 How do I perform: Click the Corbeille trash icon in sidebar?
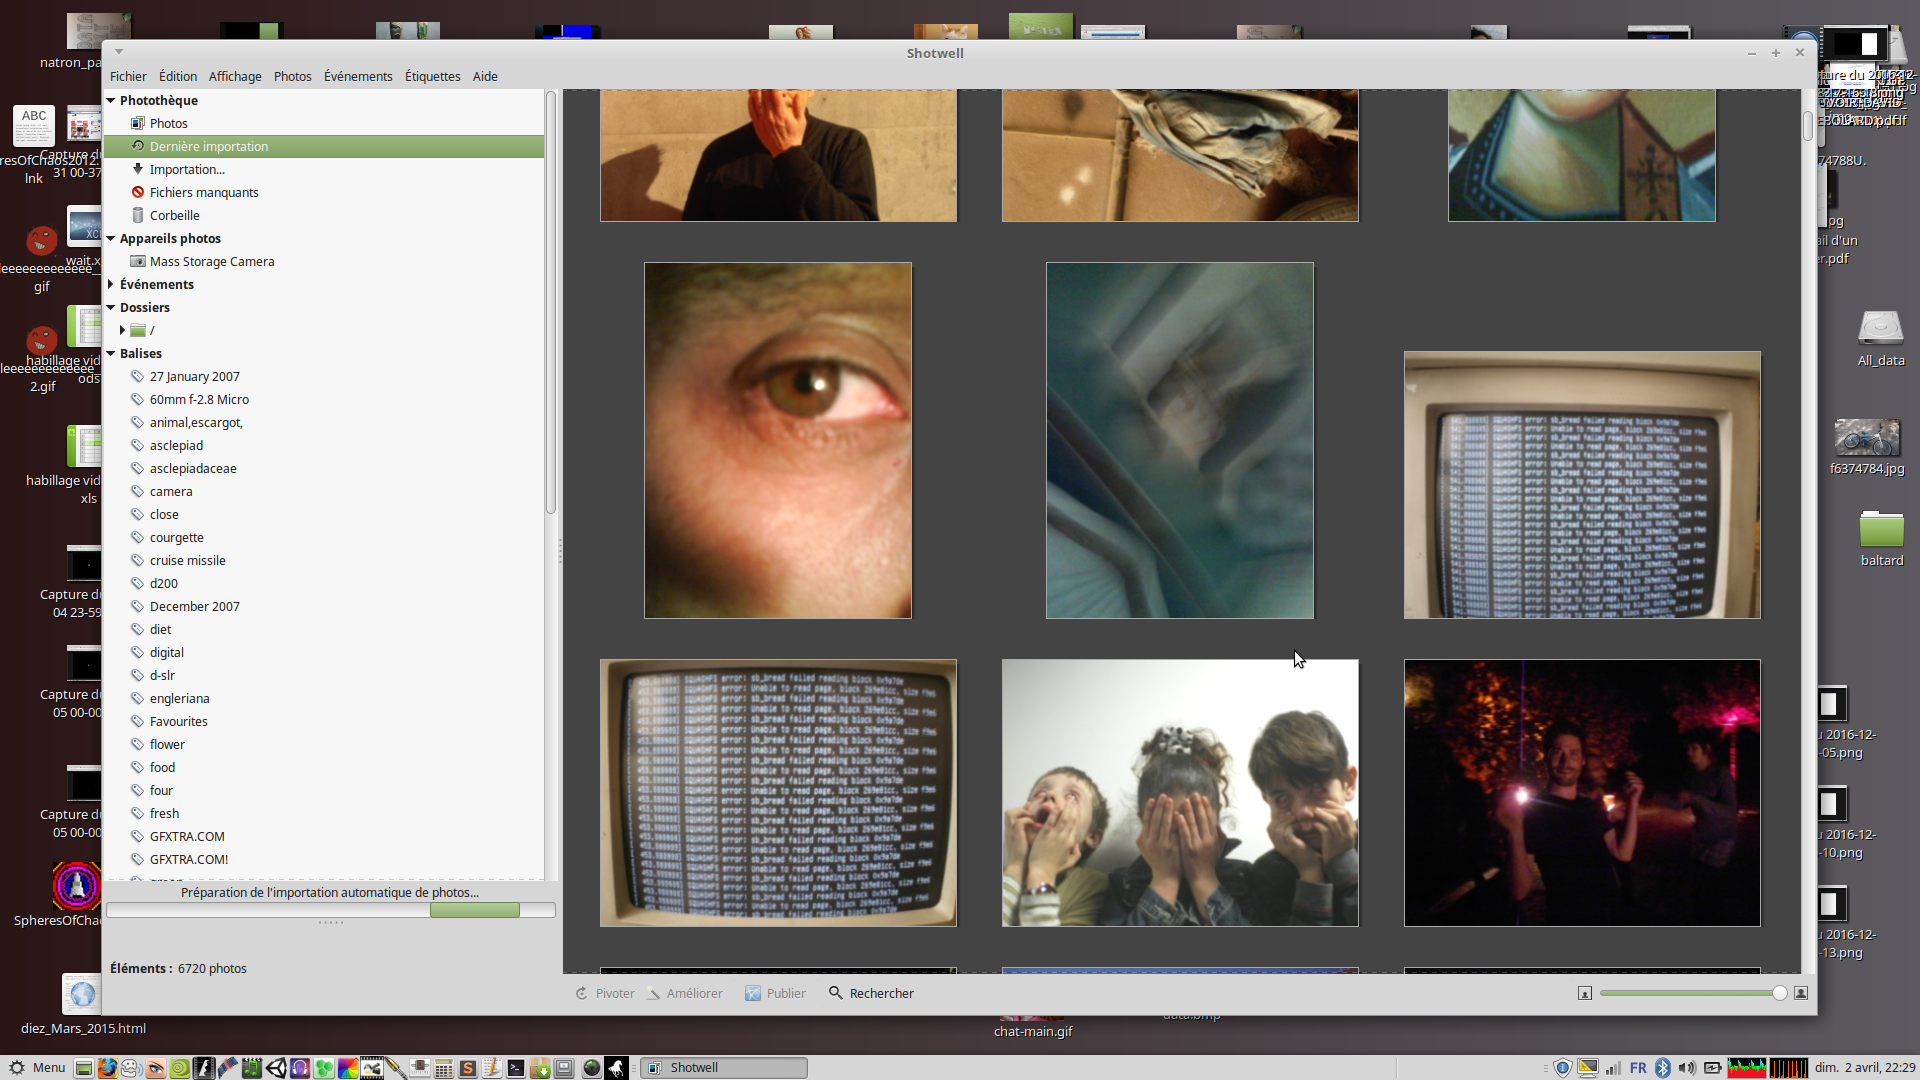pos(138,215)
